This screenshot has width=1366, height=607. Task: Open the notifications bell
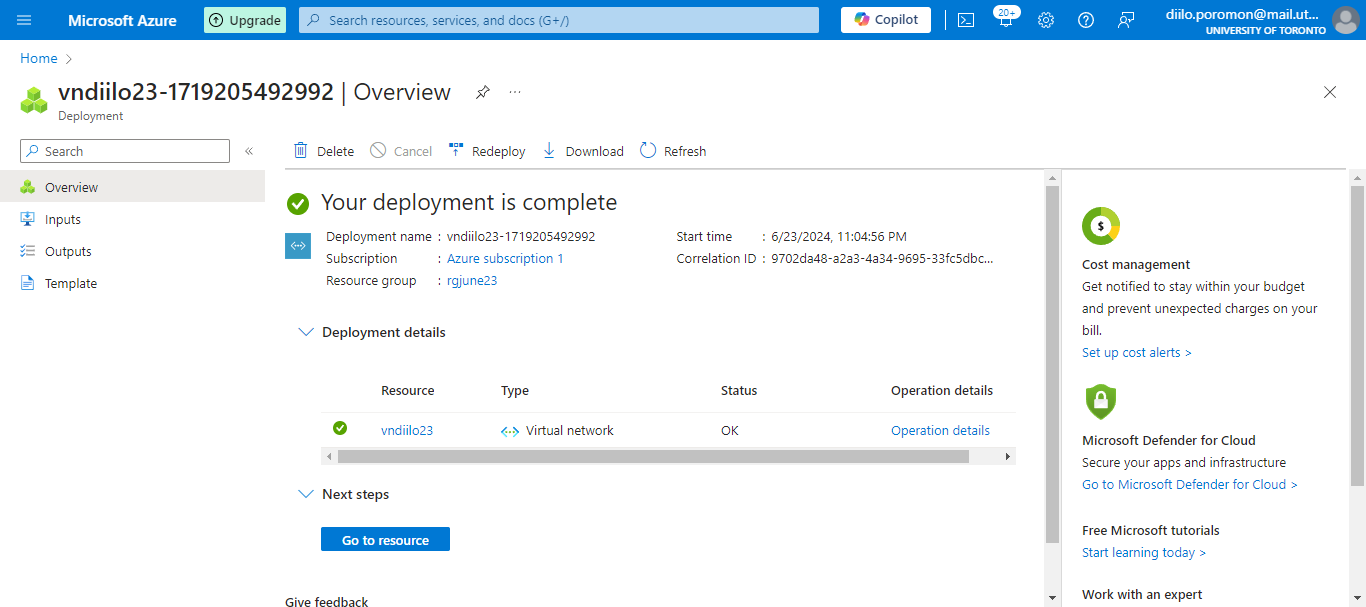[1006, 20]
